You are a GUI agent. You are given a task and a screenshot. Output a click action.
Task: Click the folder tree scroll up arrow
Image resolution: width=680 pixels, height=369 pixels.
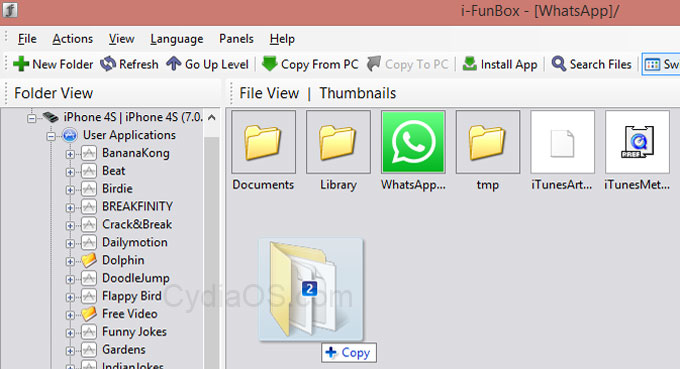pyautogui.click(x=212, y=117)
